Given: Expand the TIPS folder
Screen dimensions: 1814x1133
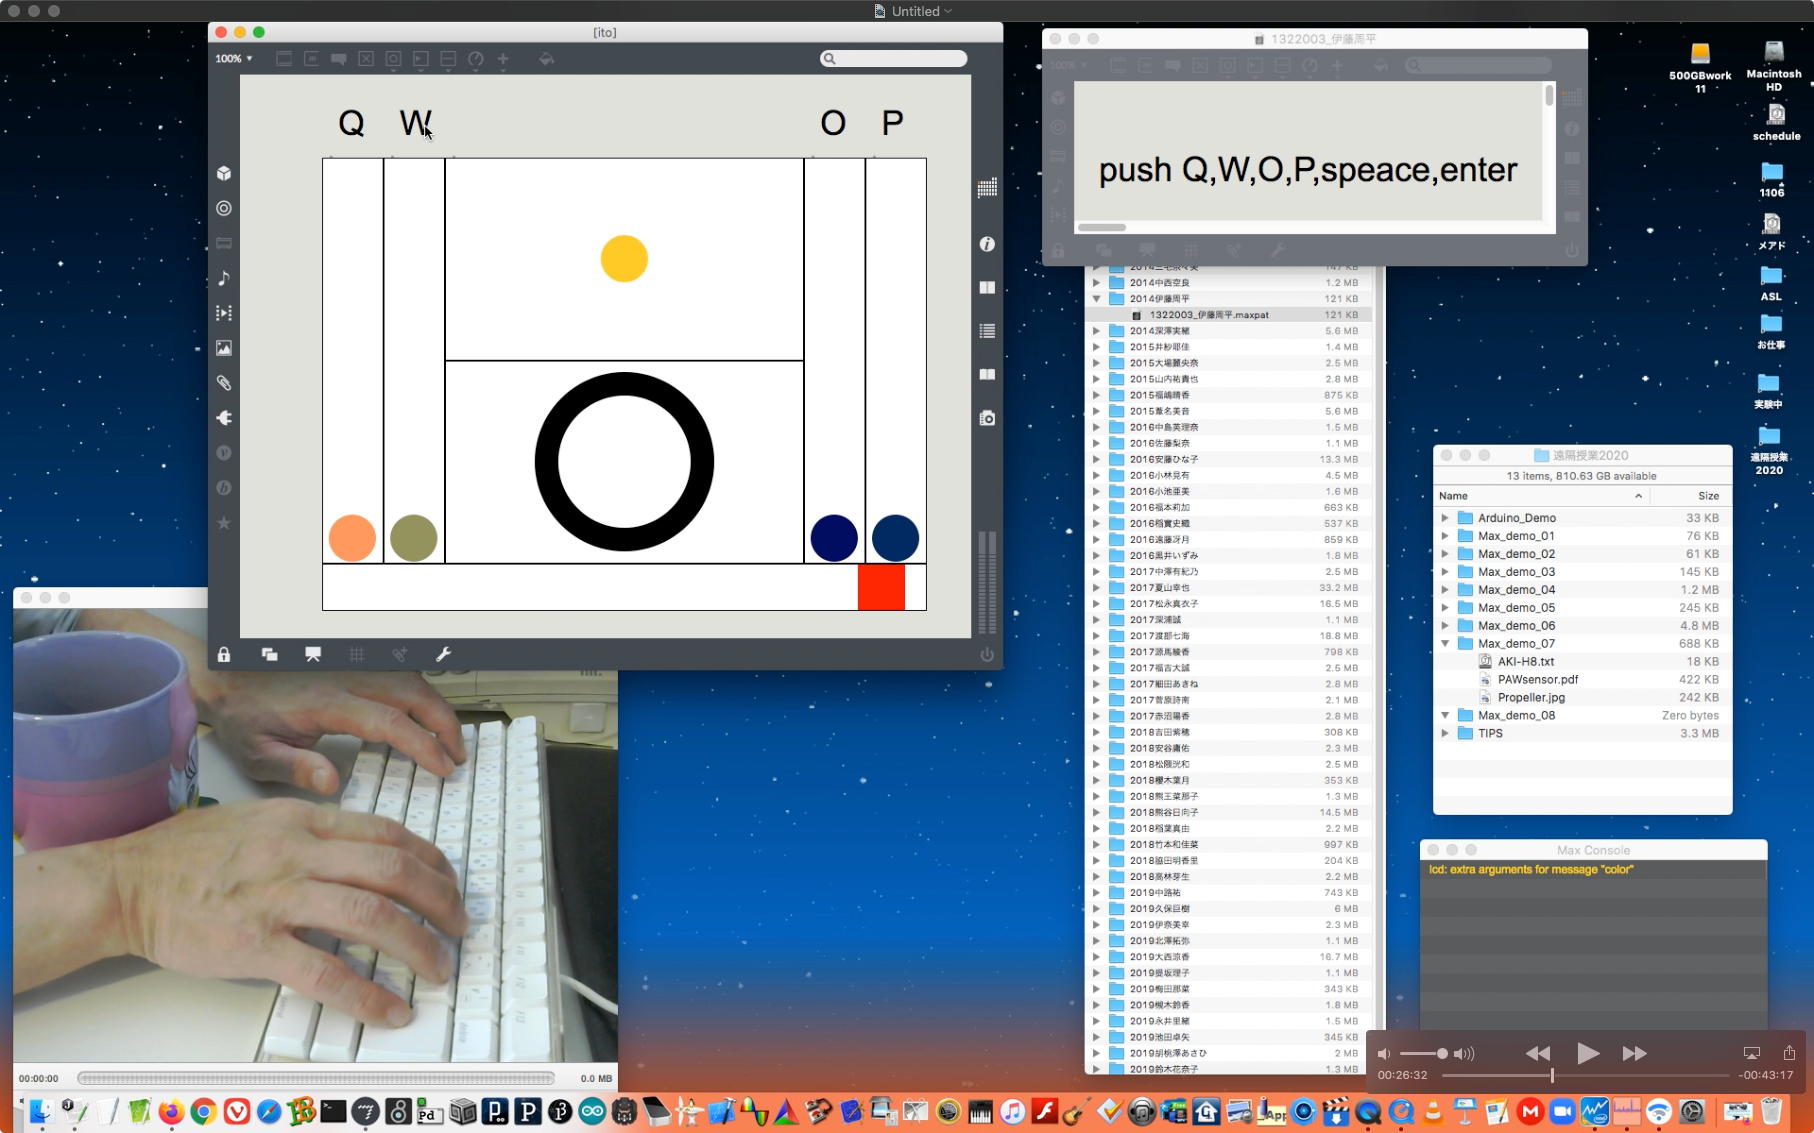Looking at the screenshot, I should coord(1445,734).
